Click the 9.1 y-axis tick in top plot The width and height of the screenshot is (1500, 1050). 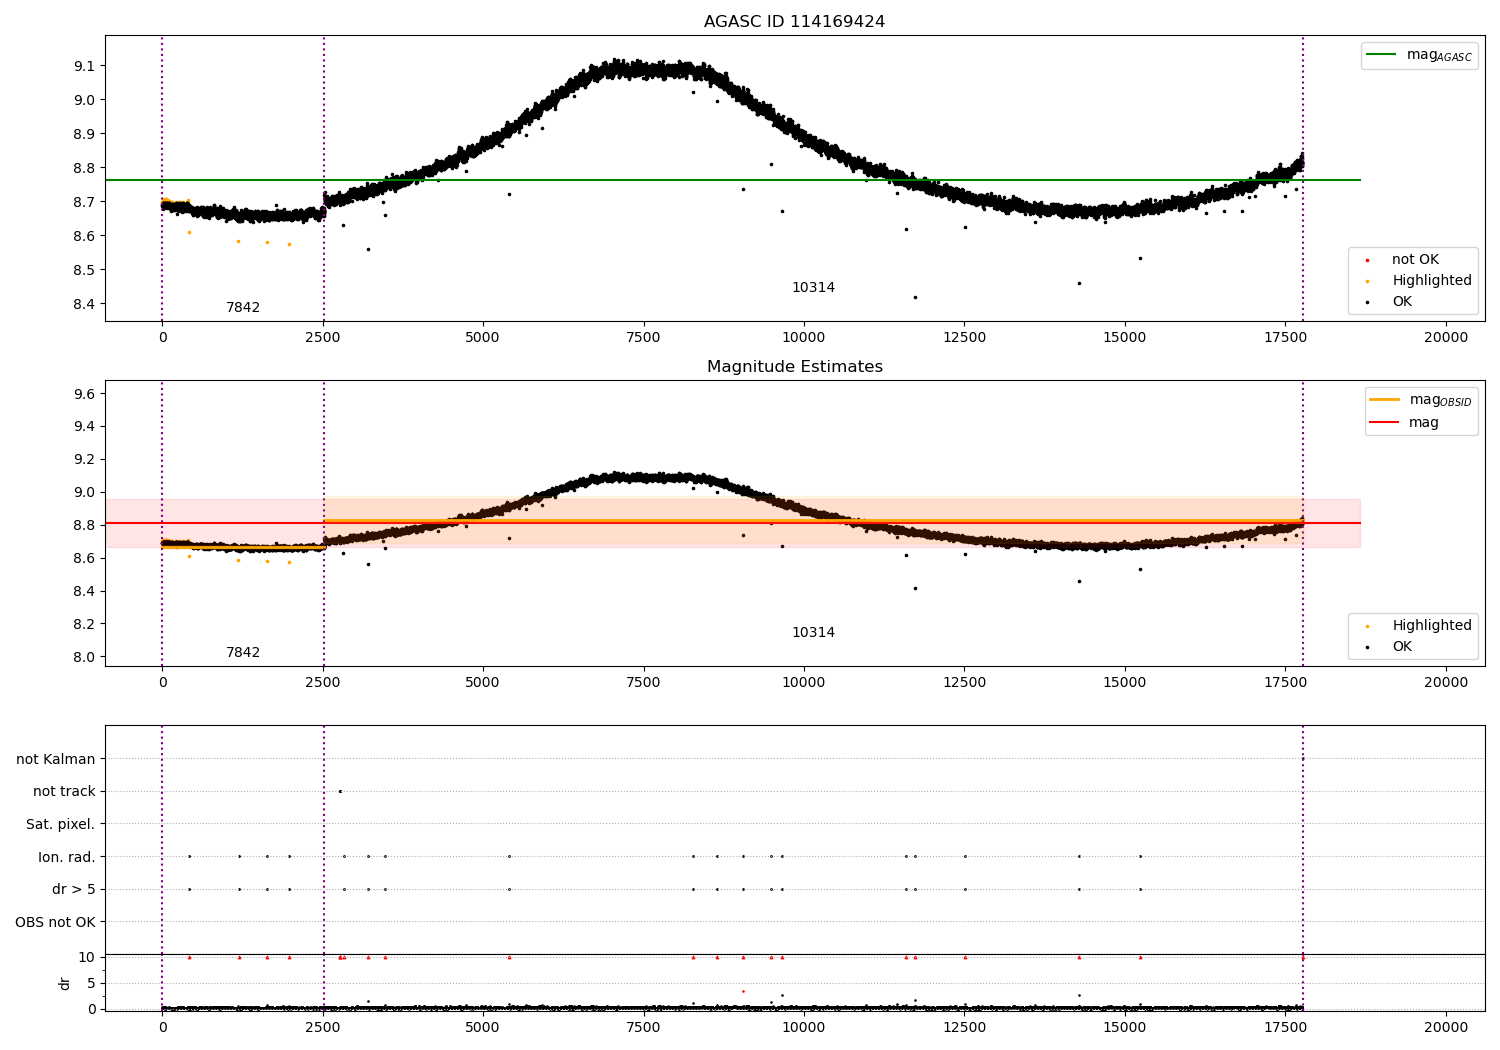click(x=84, y=66)
